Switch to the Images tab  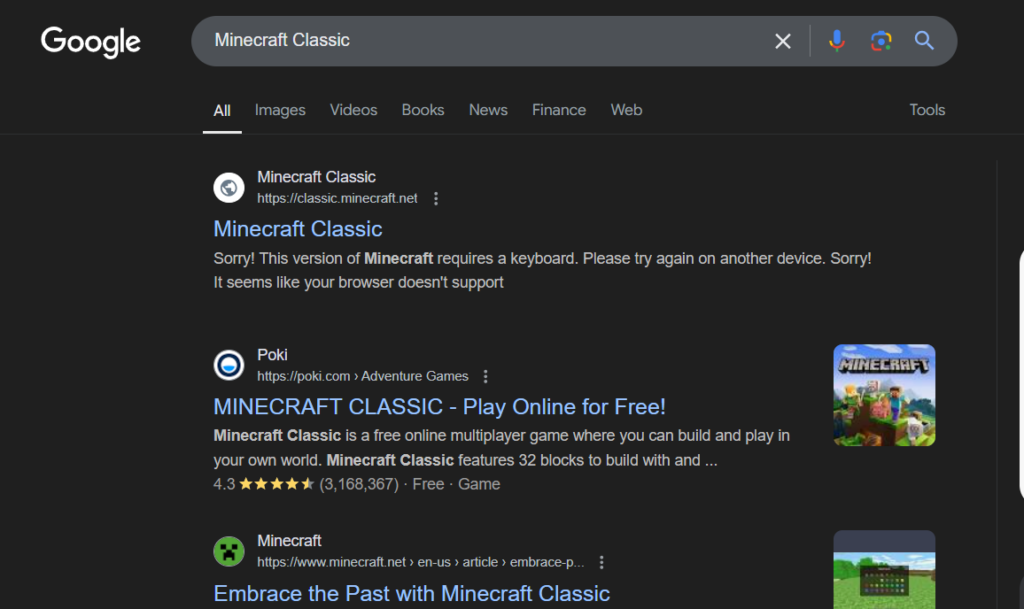[x=280, y=110]
